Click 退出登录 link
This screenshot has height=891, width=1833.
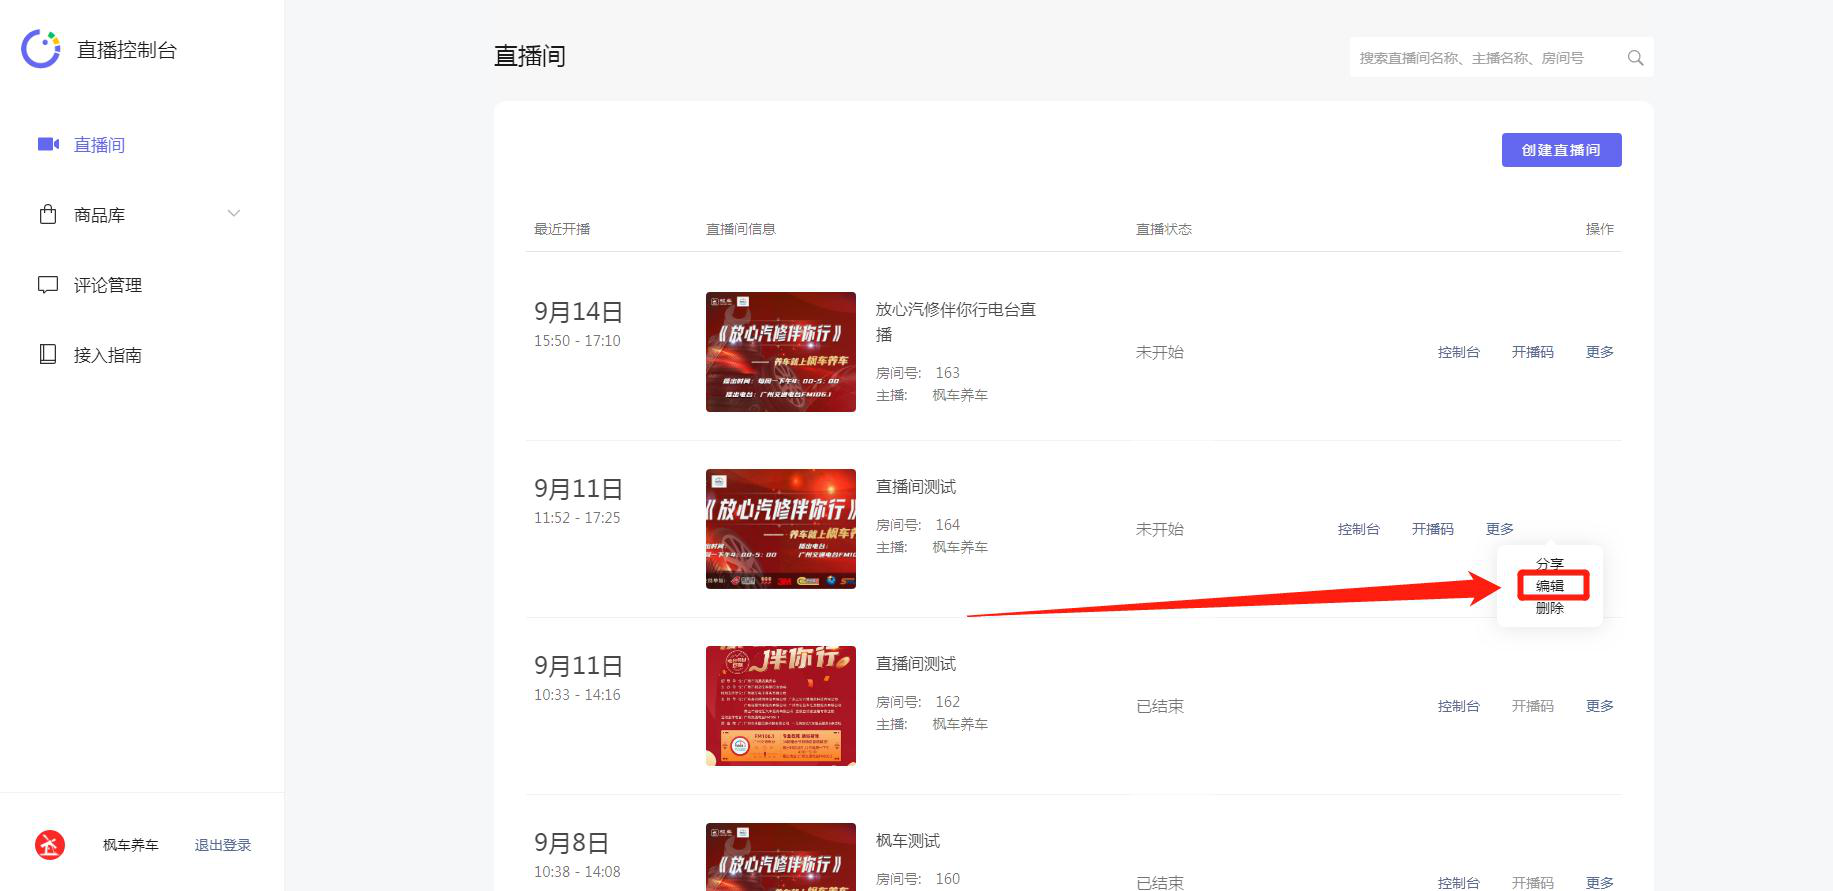coord(223,845)
